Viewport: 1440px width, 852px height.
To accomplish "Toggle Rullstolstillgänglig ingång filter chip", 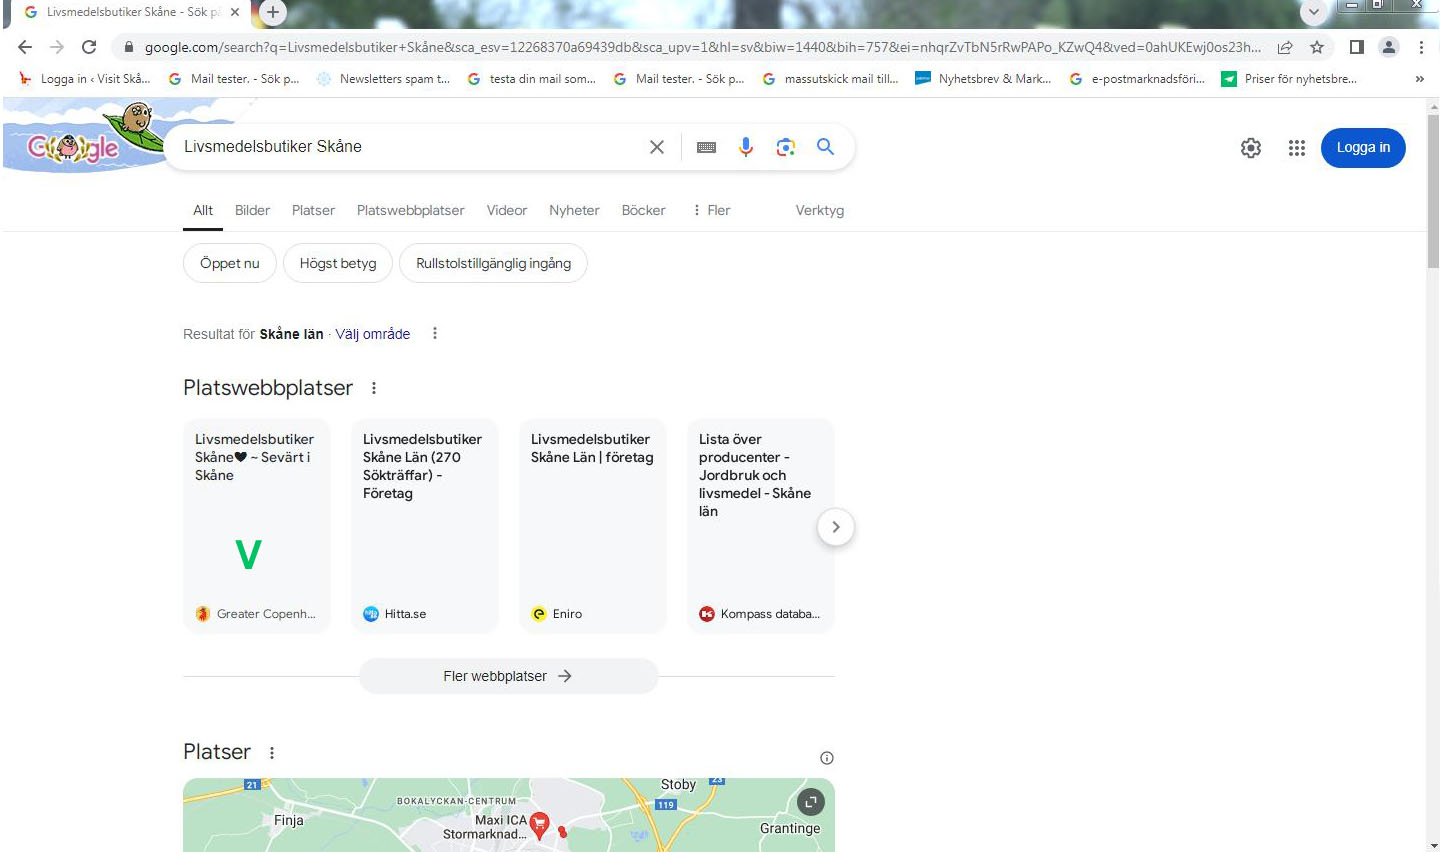I will point(493,263).
